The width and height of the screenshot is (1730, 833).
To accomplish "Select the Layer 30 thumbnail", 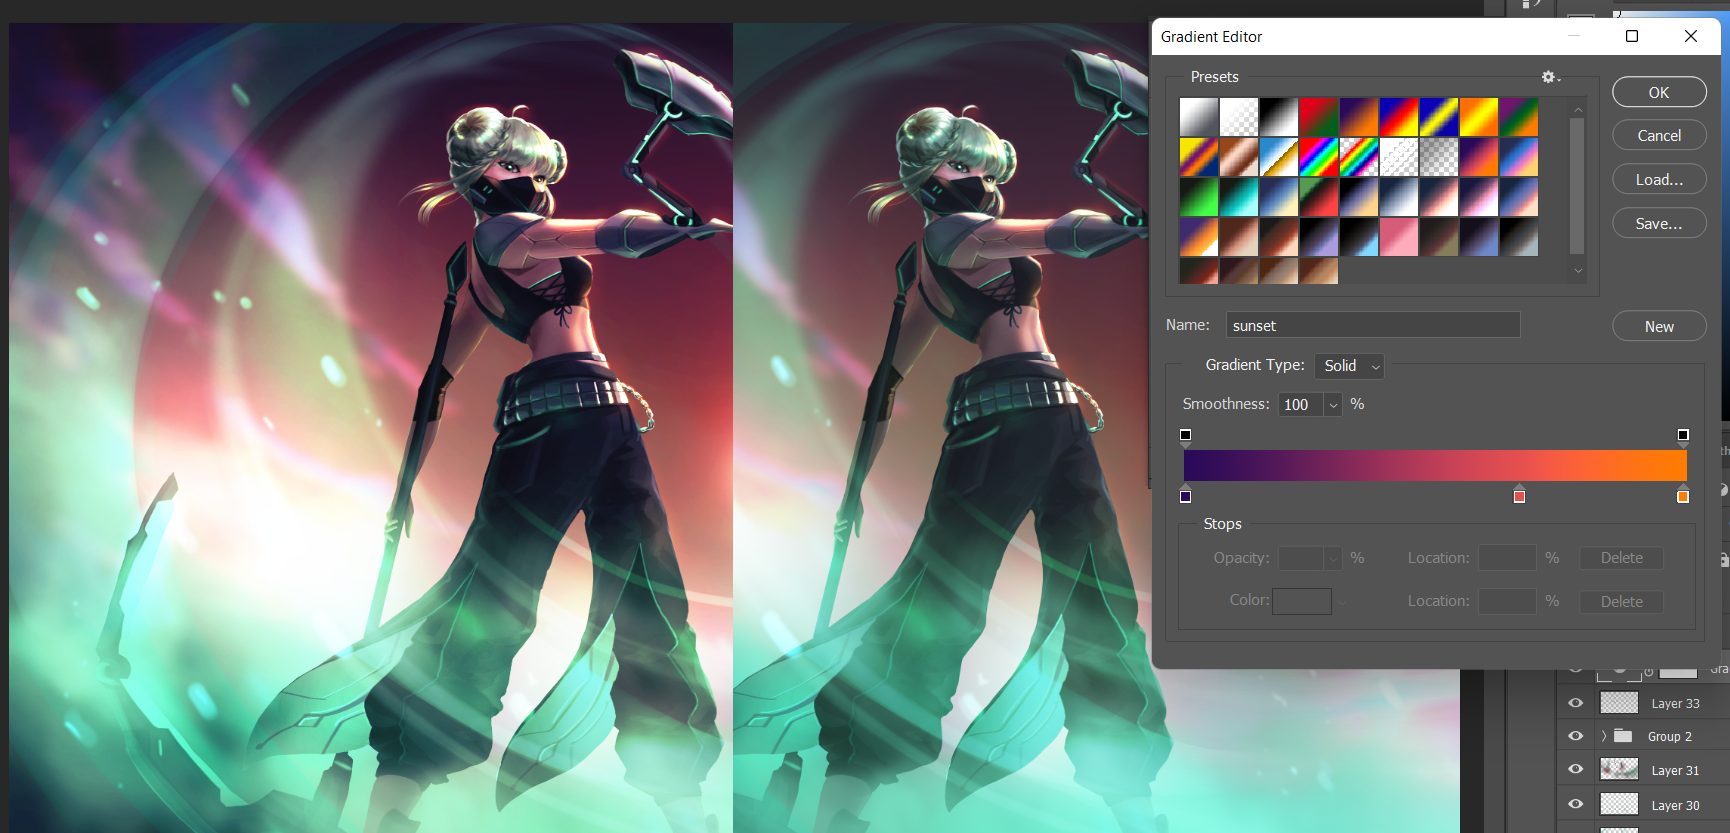I will (1619, 804).
